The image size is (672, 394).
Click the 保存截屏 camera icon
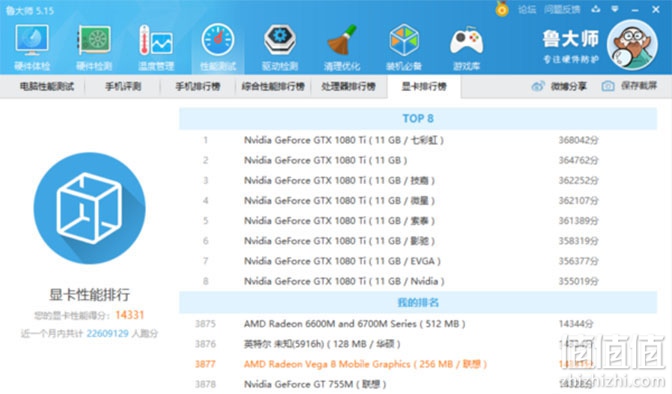(x=608, y=86)
